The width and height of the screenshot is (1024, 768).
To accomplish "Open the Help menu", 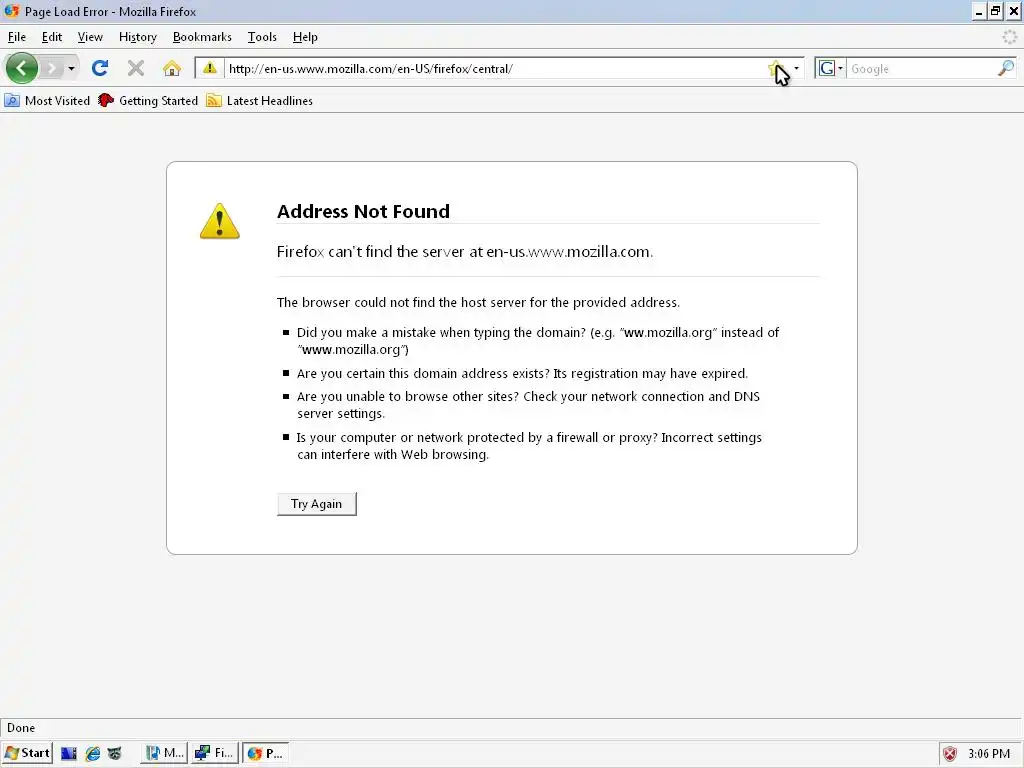I will (305, 37).
